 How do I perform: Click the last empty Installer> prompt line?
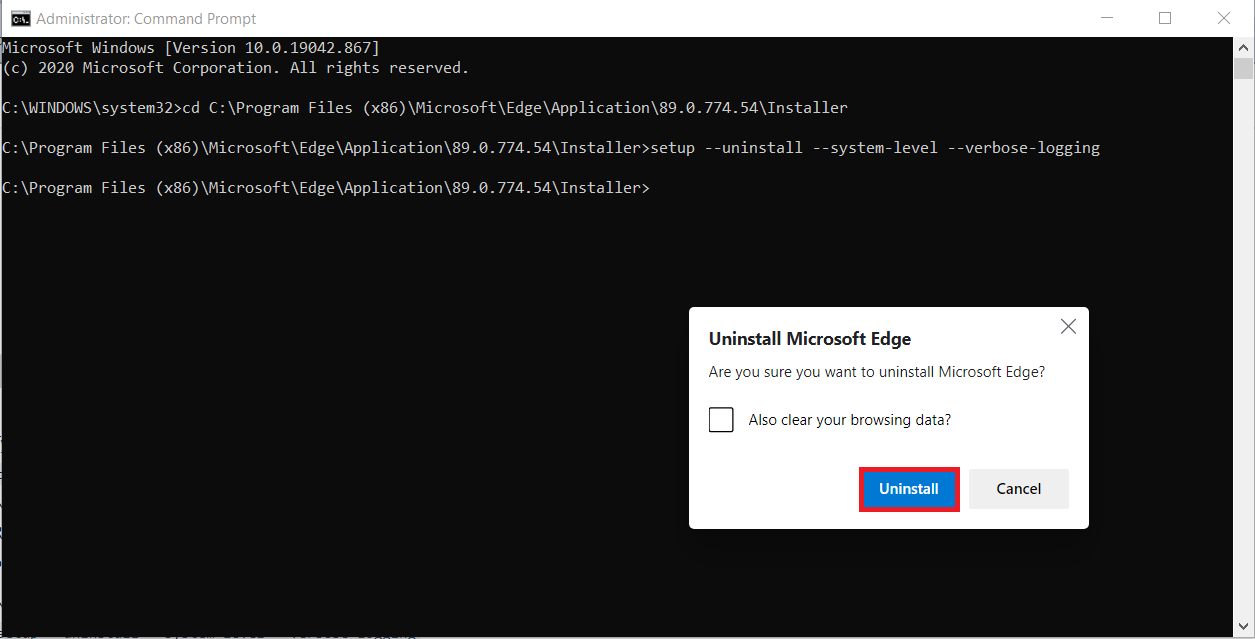pos(326,188)
